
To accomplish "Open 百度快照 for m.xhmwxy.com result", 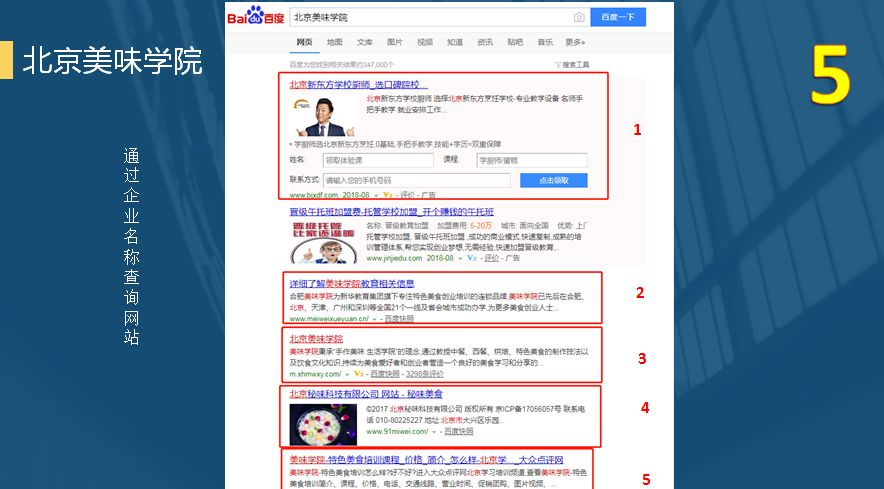I will point(385,374).
